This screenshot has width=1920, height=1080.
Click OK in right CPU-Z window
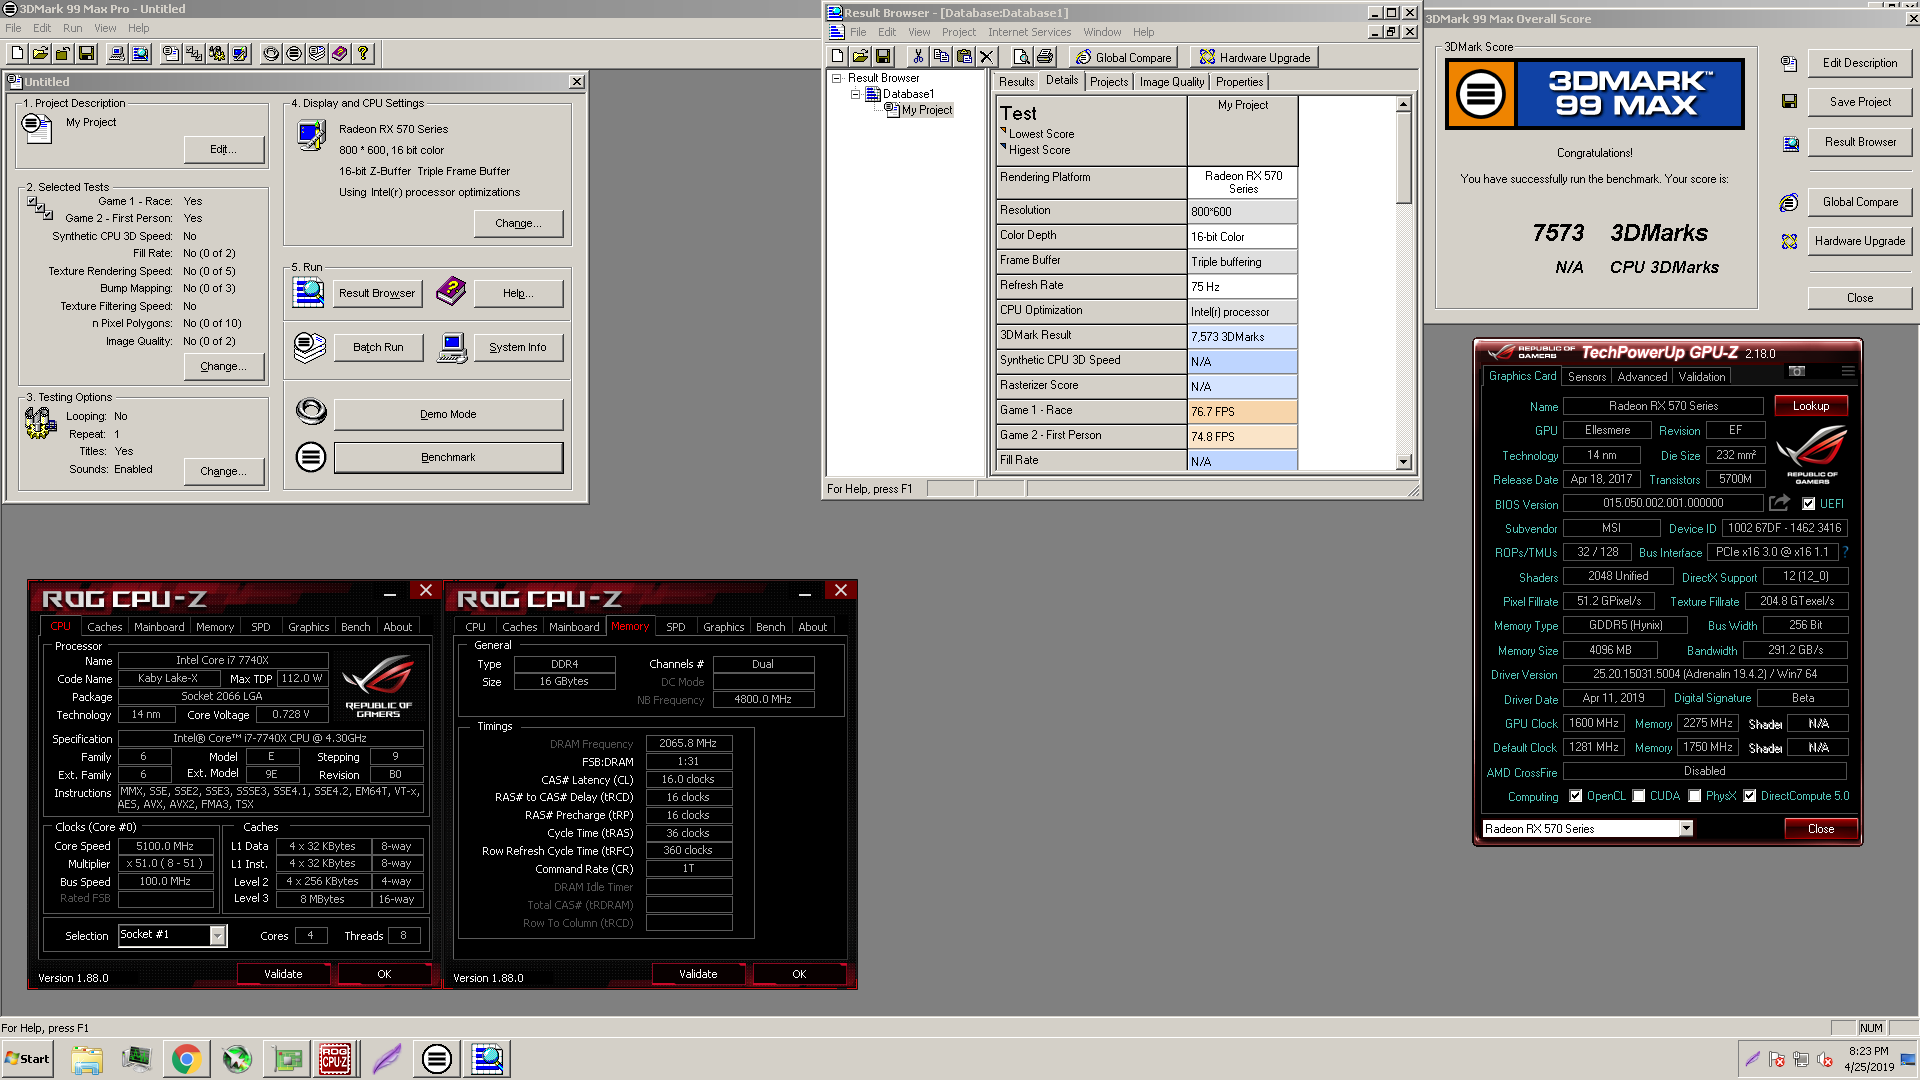(x=799, y=974)
